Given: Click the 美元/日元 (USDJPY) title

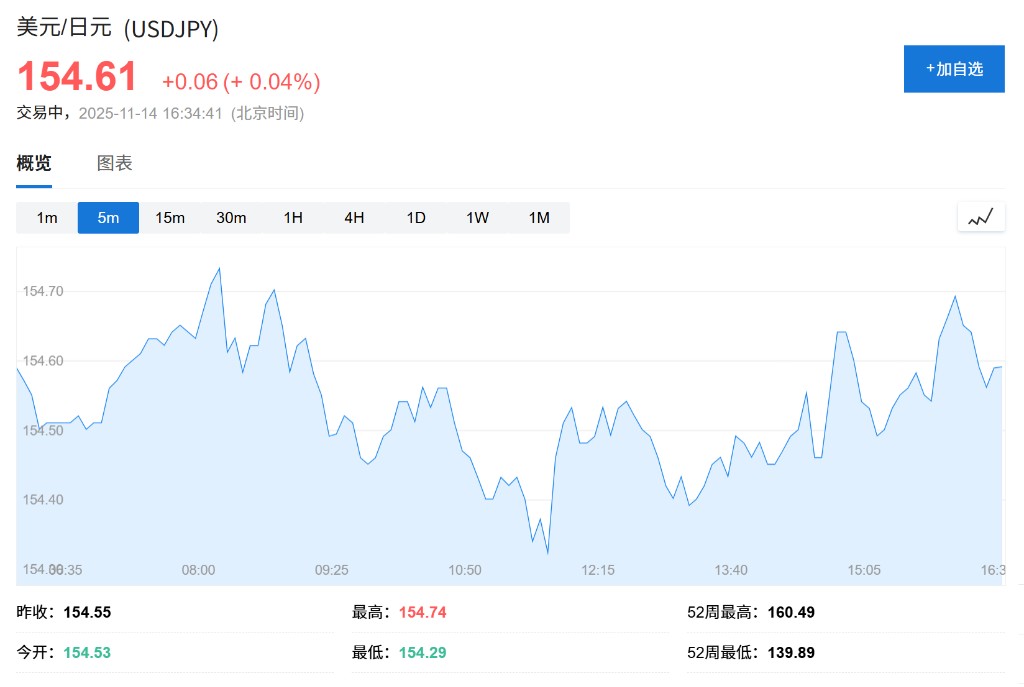Looking at the screenshot, I should [118, 28].
